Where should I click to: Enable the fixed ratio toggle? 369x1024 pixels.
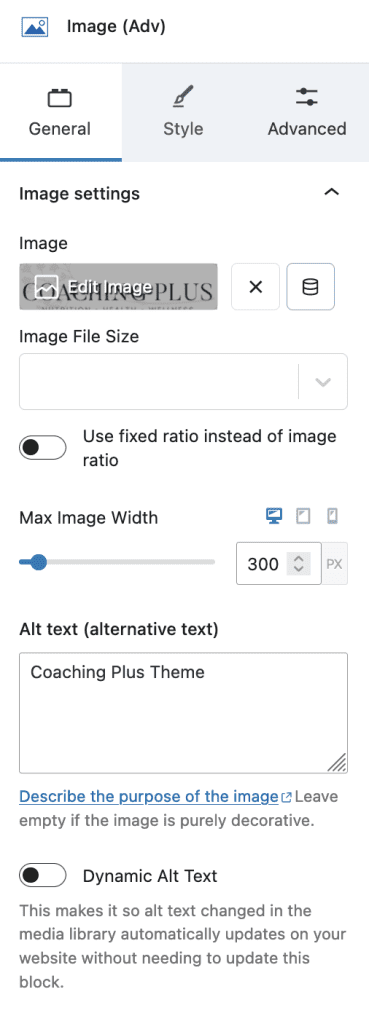click(x=43, y=448)
